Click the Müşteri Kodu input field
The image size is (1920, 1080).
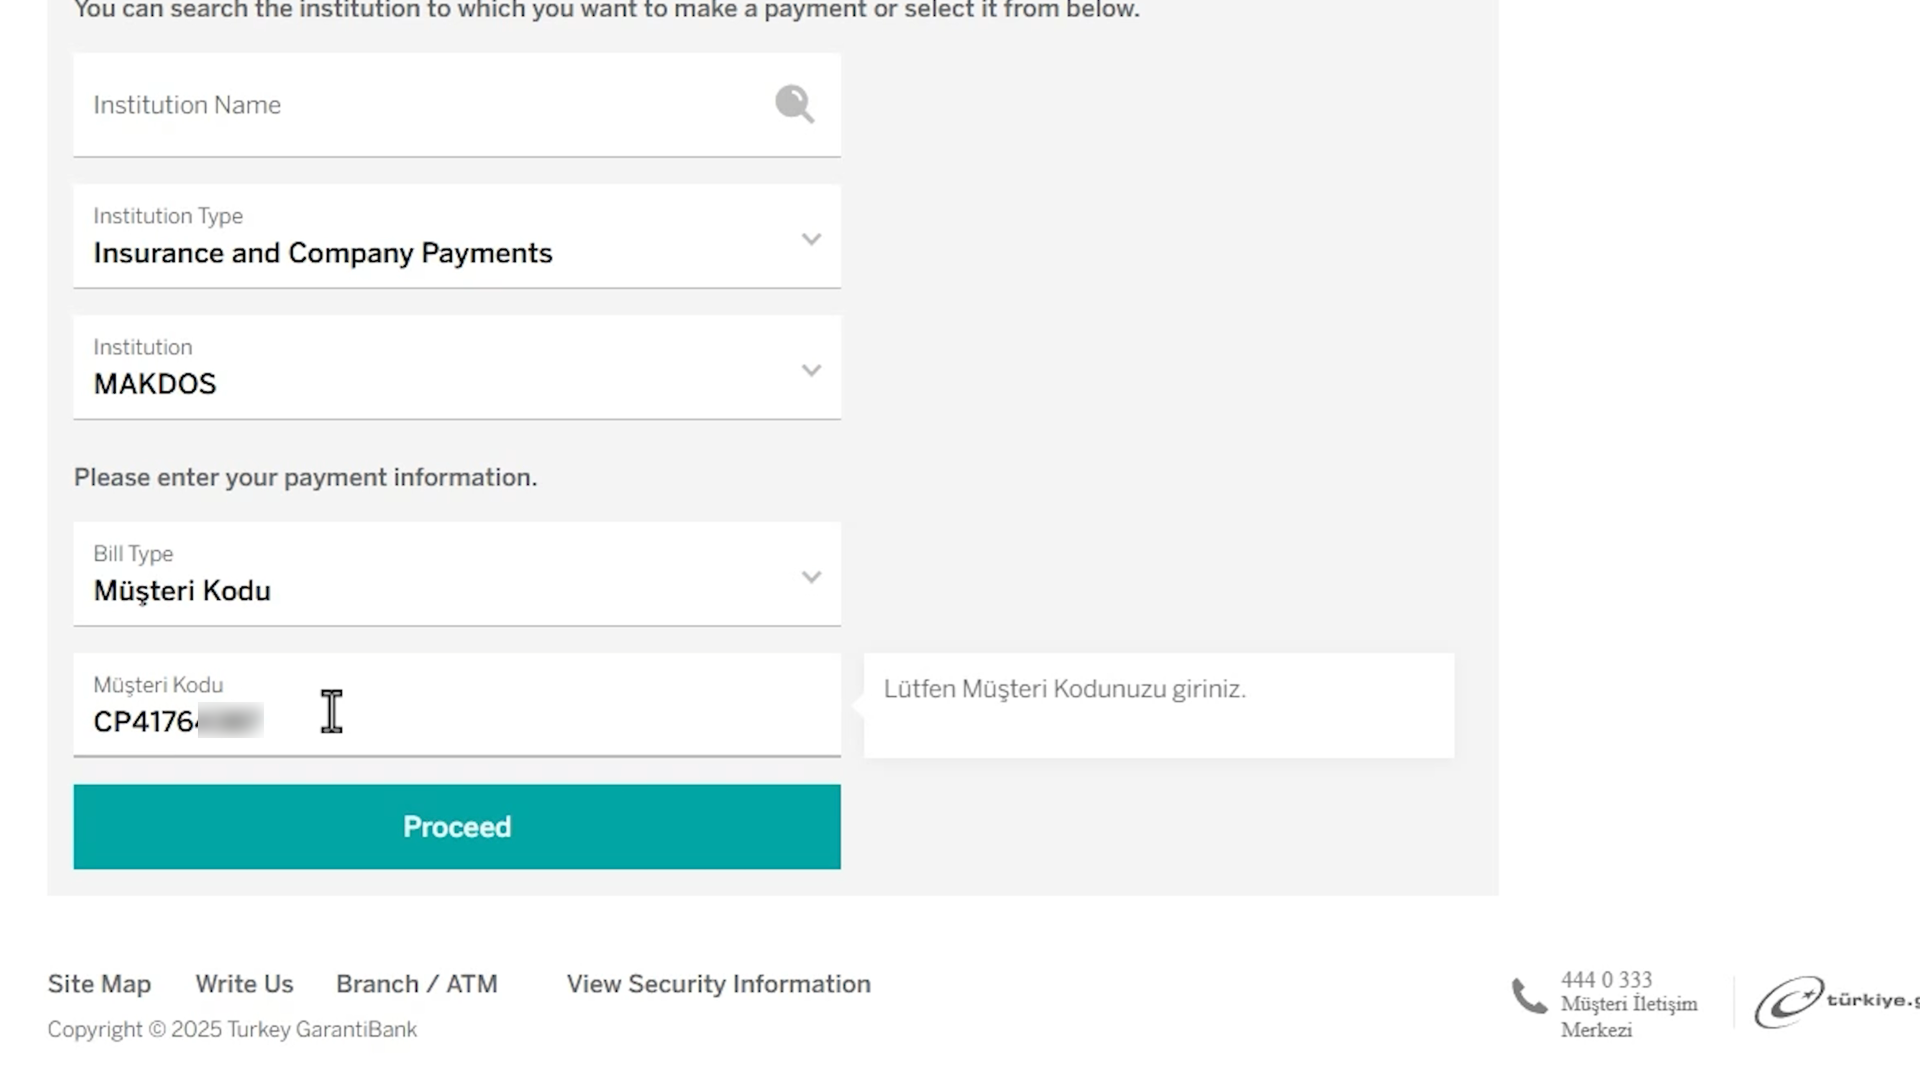(x=457, y=705)
